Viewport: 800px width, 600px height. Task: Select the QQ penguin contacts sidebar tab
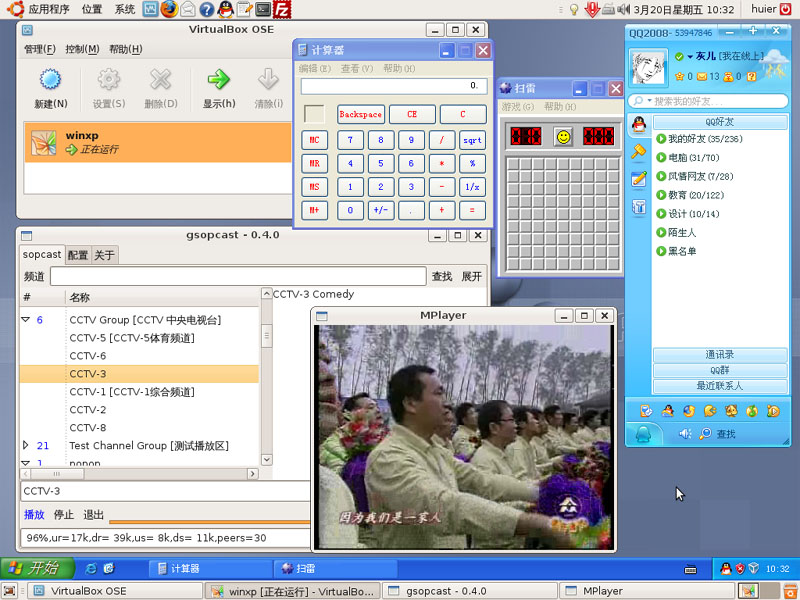pos(639,124)
